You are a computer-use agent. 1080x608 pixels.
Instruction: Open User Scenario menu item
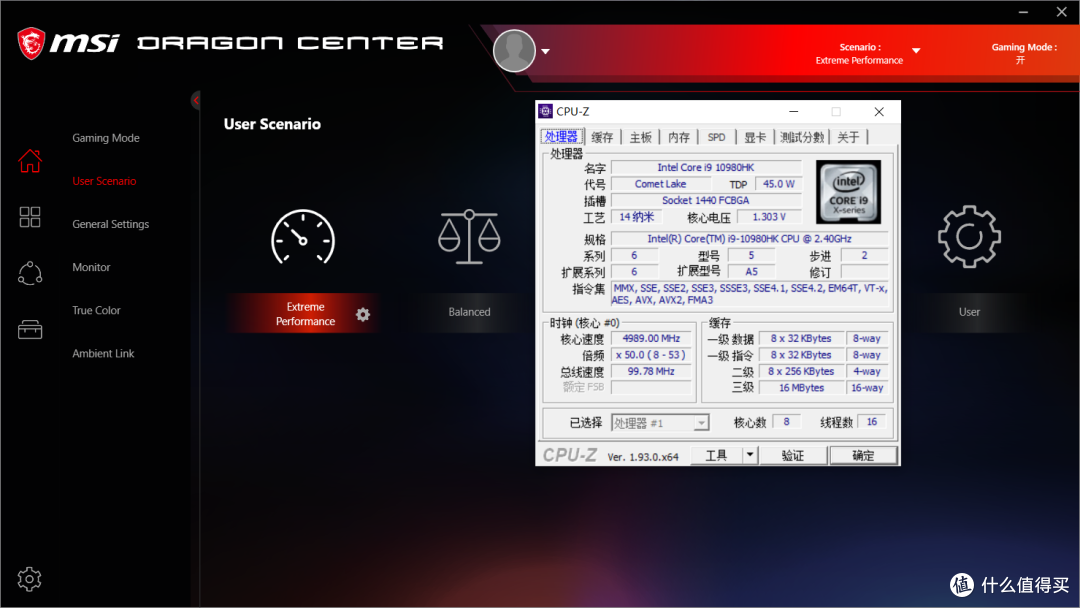[x=104, y=181]
